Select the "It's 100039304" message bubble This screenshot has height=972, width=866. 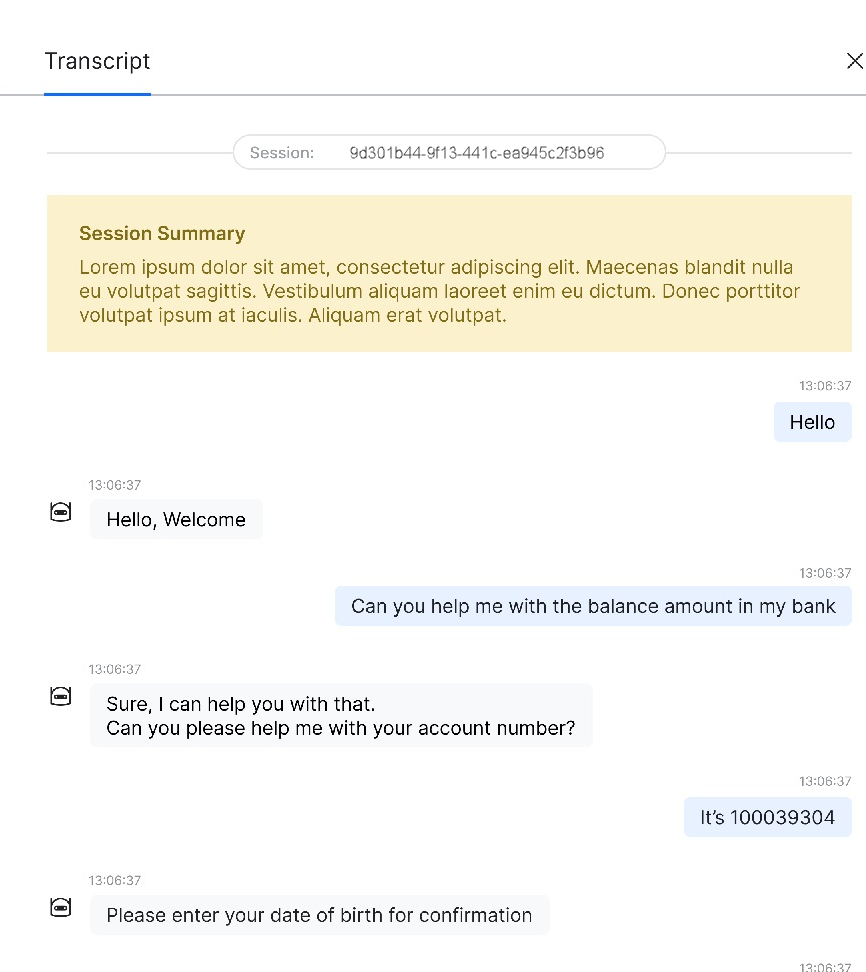tap(767, 817)
